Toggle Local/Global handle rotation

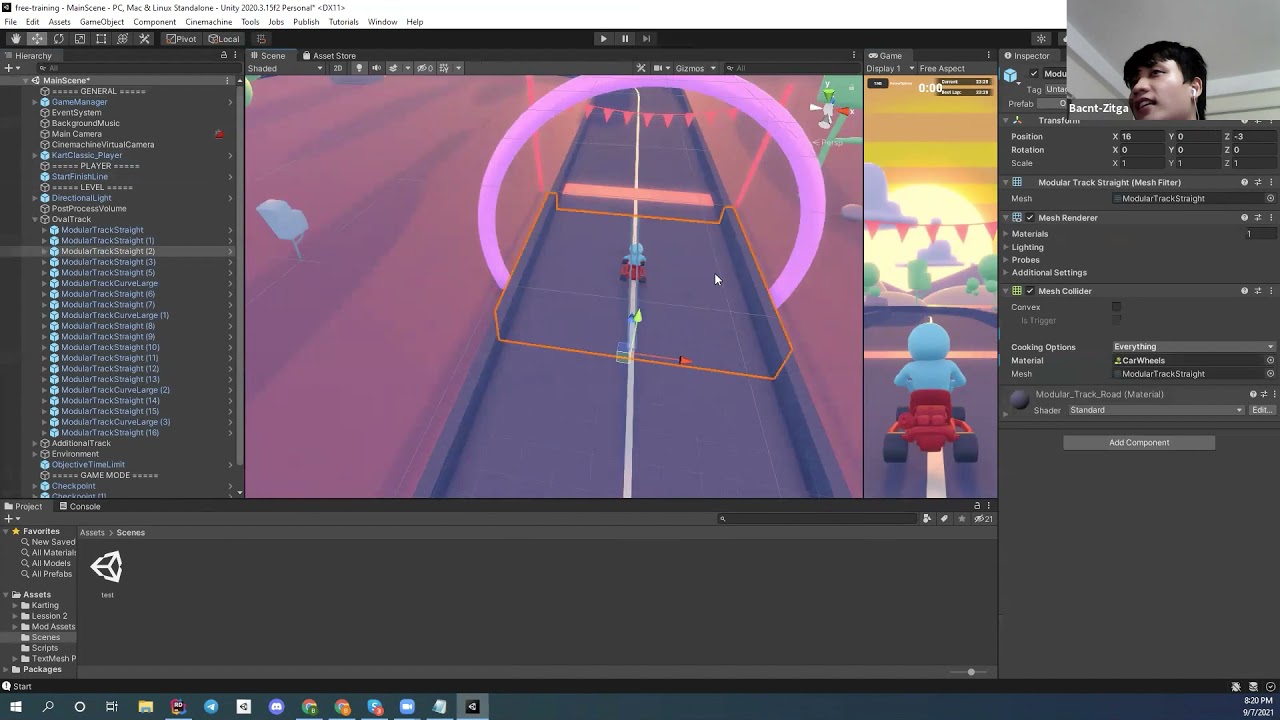click(x=224, y=39)
